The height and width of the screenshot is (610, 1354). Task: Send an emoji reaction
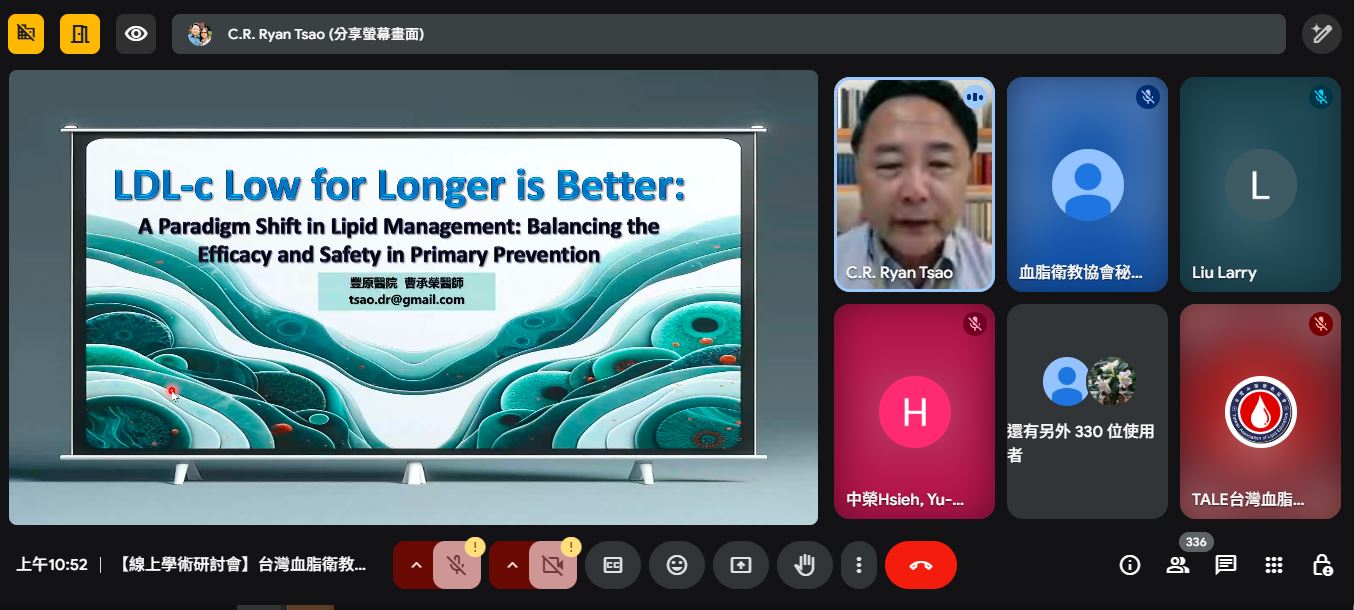(677, 565)
